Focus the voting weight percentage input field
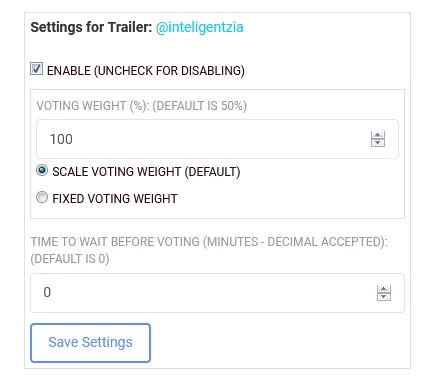Screen dimensions: 434x389 (217, 139)
